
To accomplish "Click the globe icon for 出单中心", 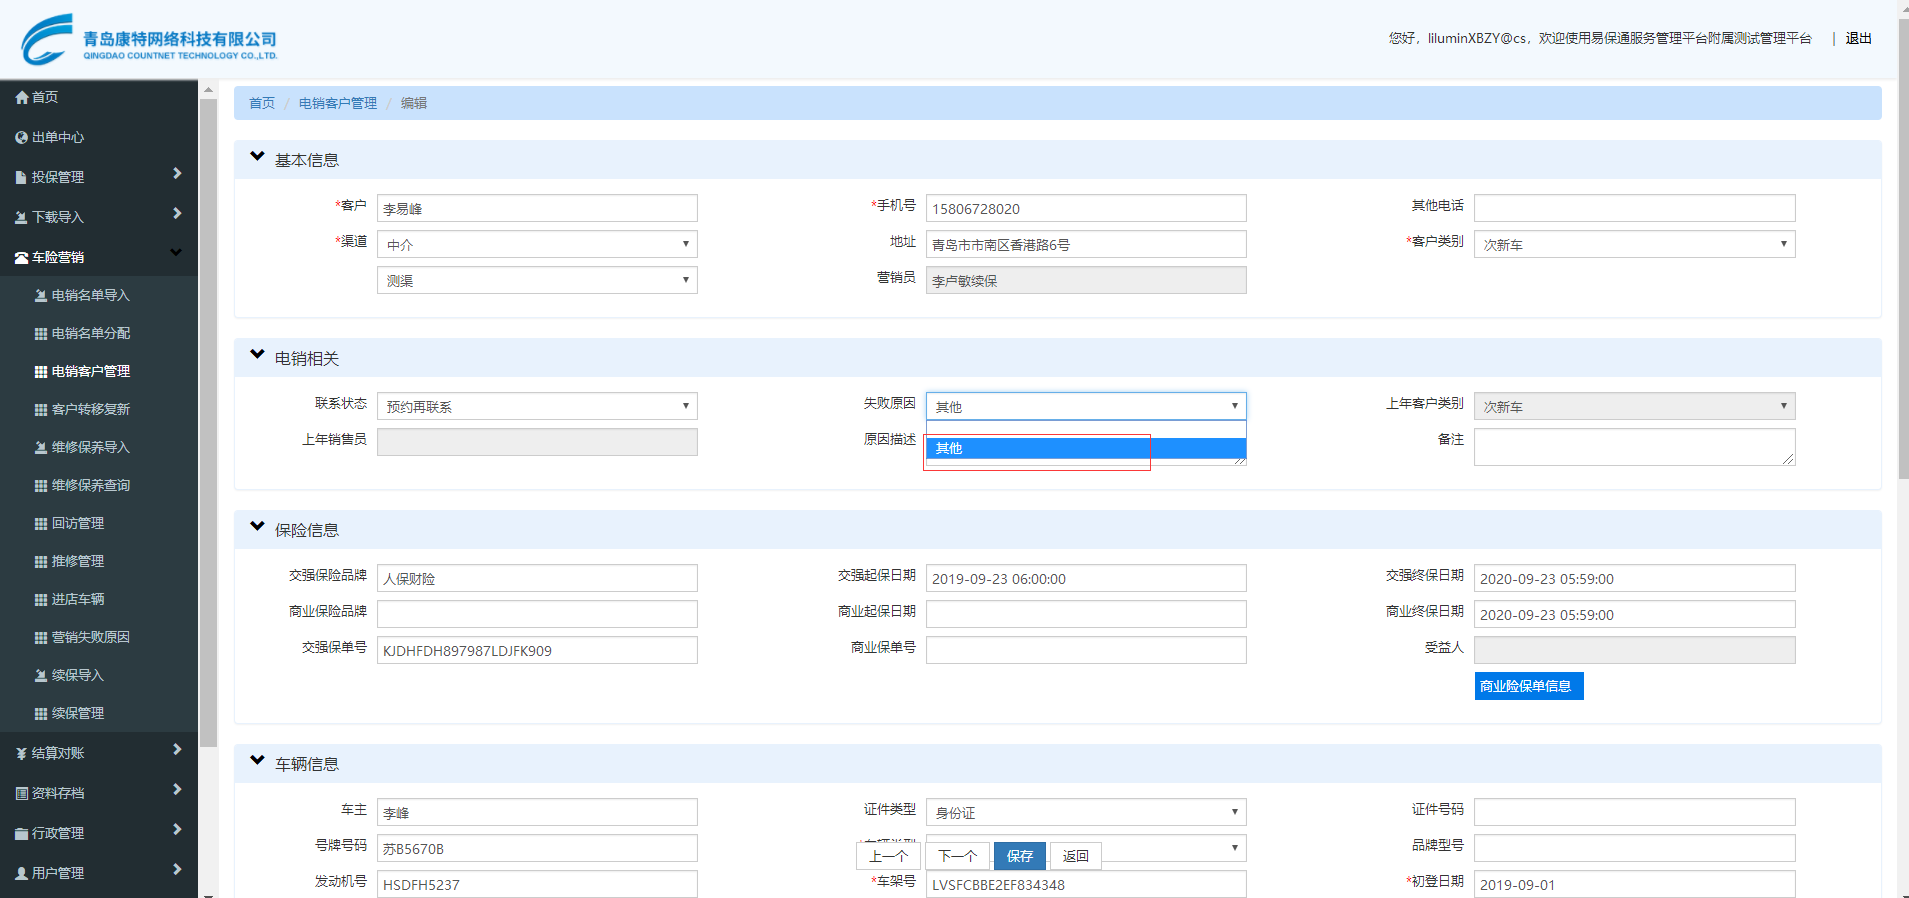I will (22, 138).
